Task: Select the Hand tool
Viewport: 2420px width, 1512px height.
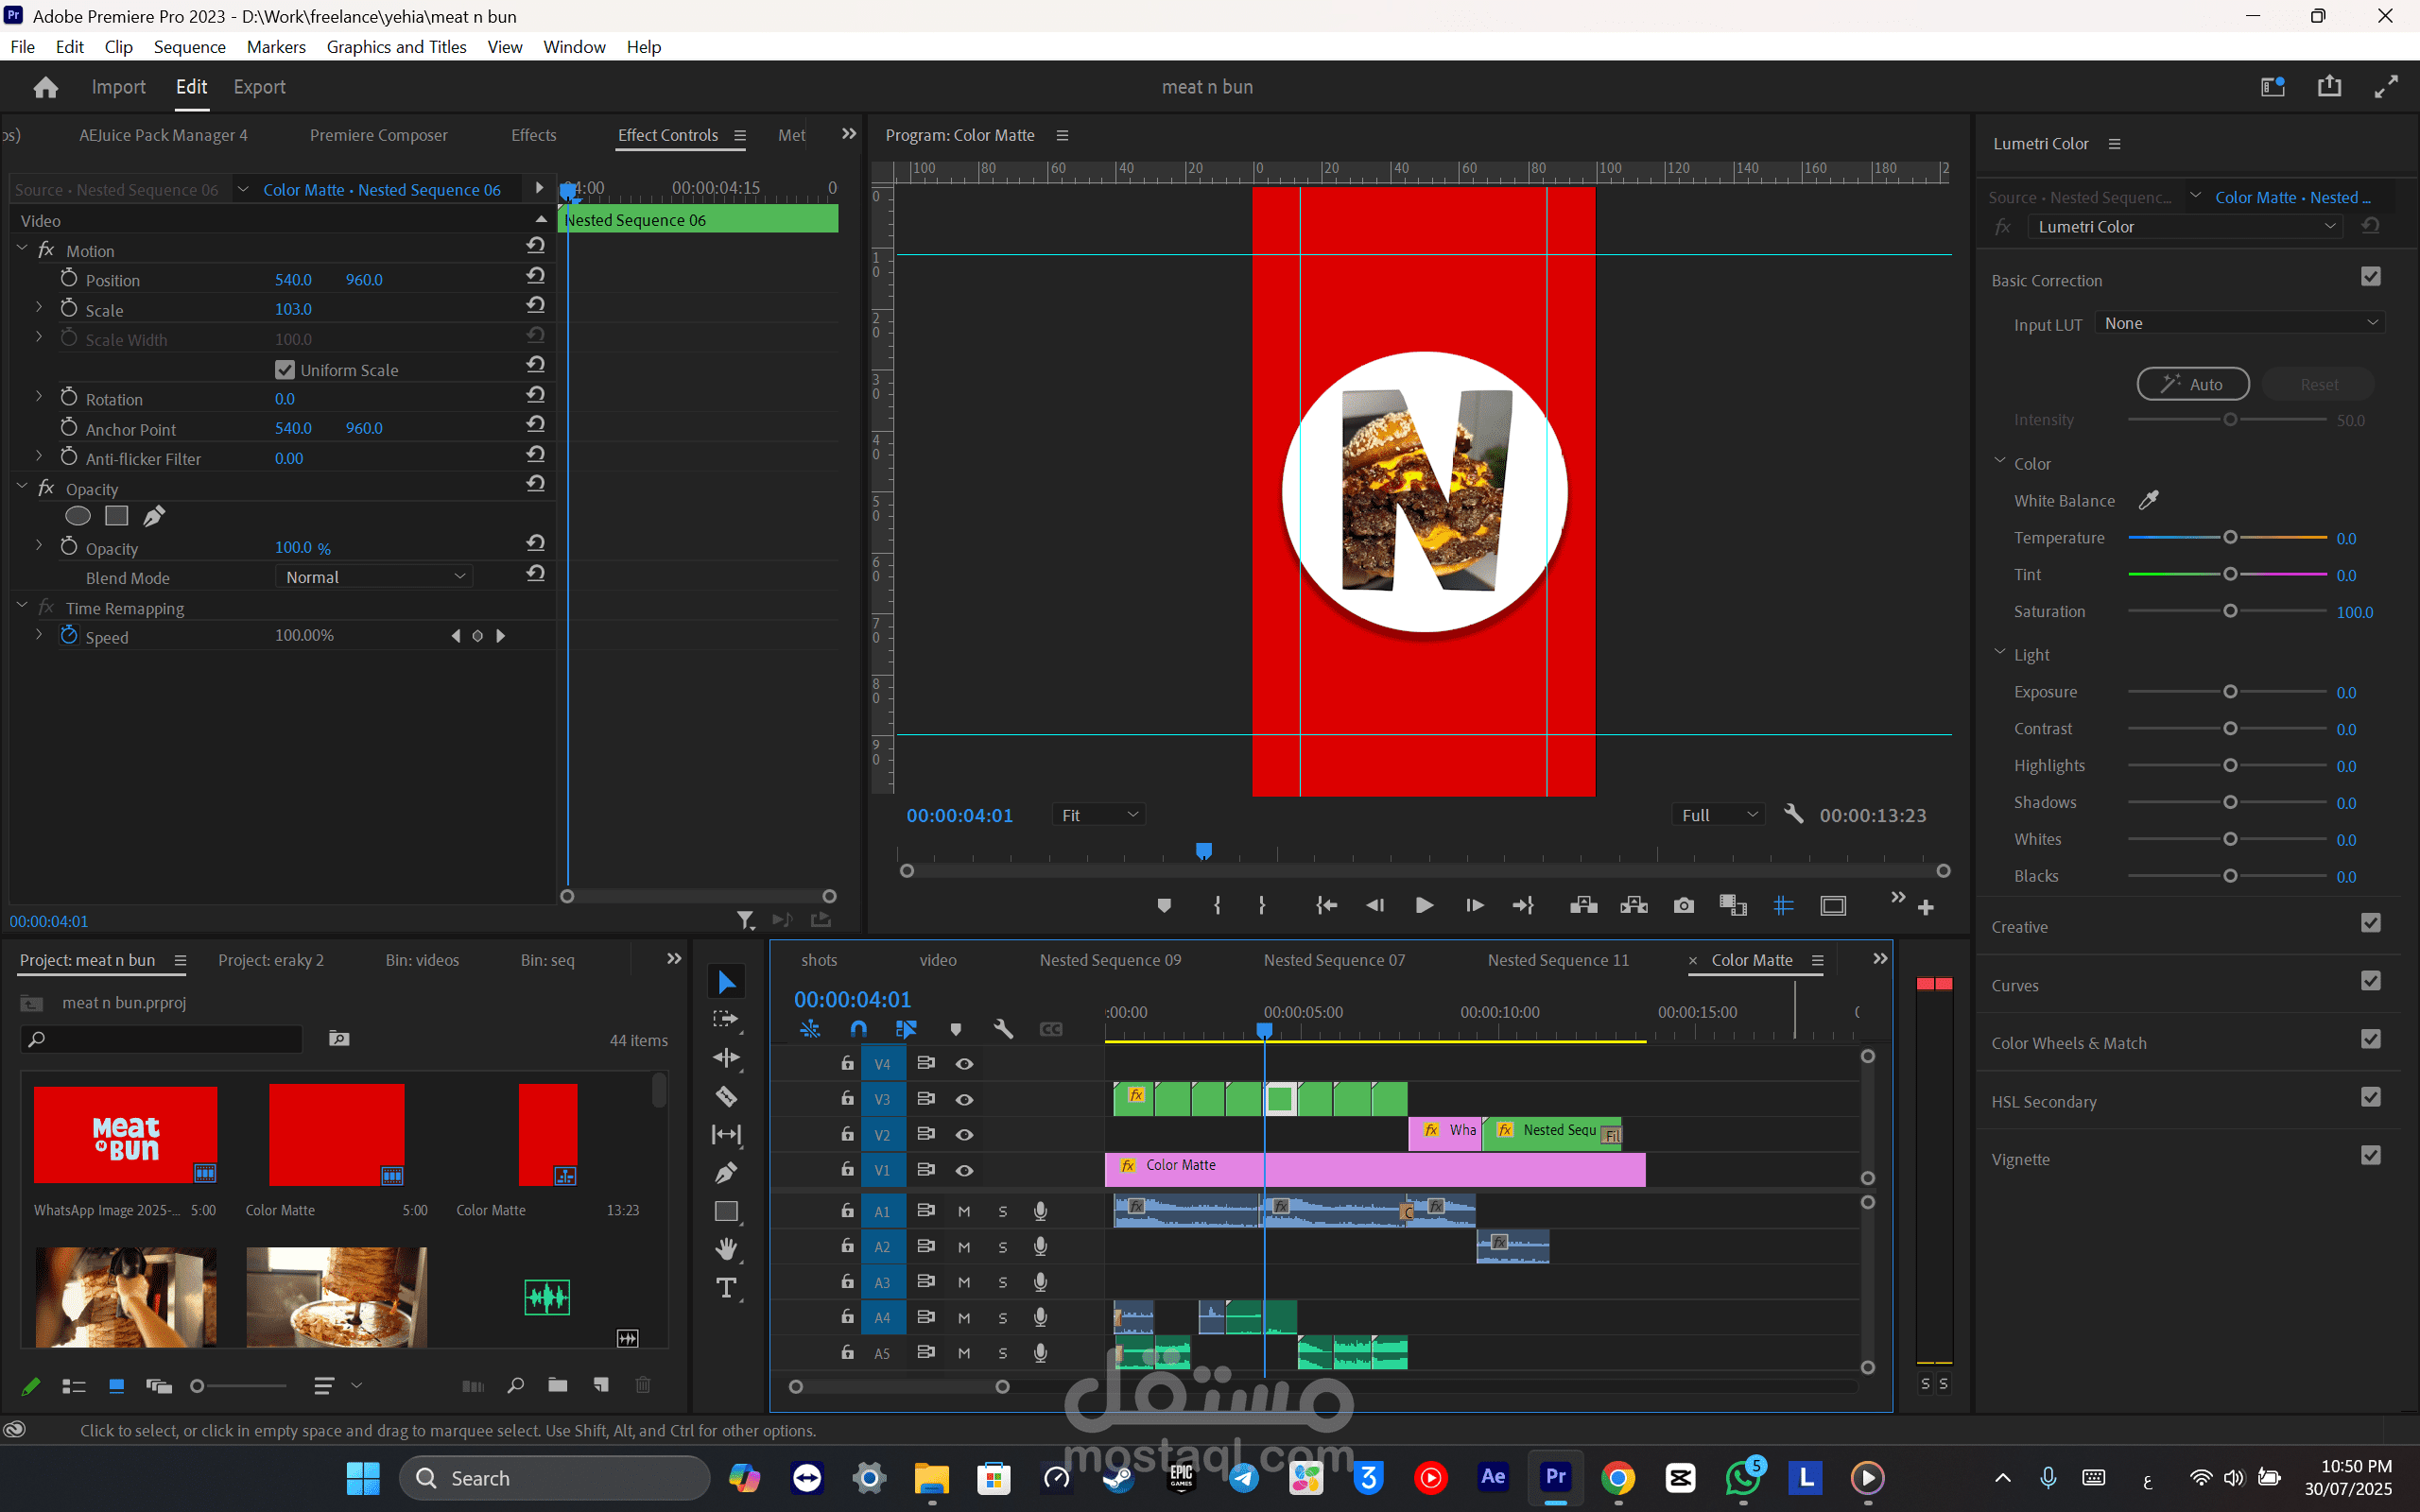Action: 726,1249
